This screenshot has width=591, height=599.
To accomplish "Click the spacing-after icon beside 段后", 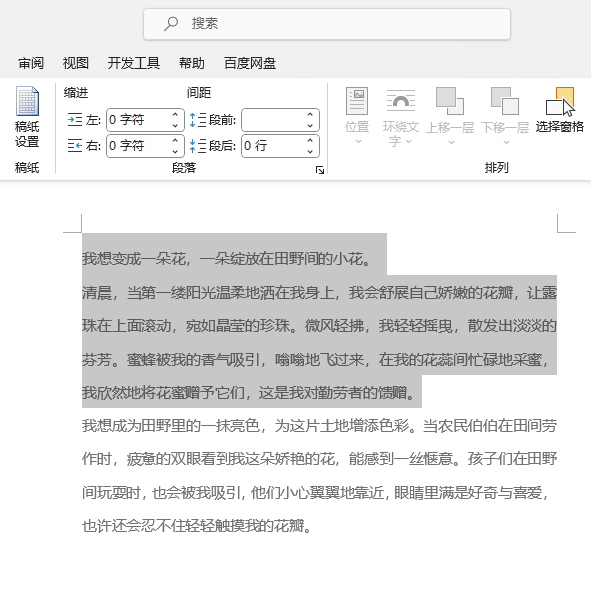I will tap(198, 146).
